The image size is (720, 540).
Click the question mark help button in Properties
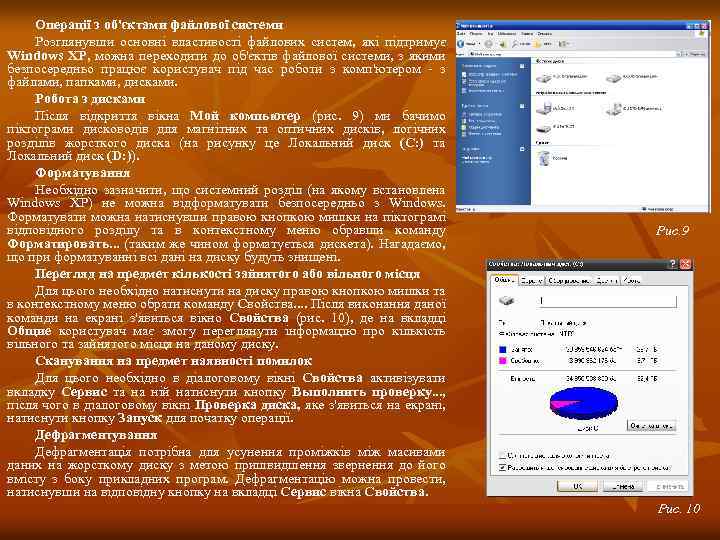pyautogui.click(x=672, y=264)
